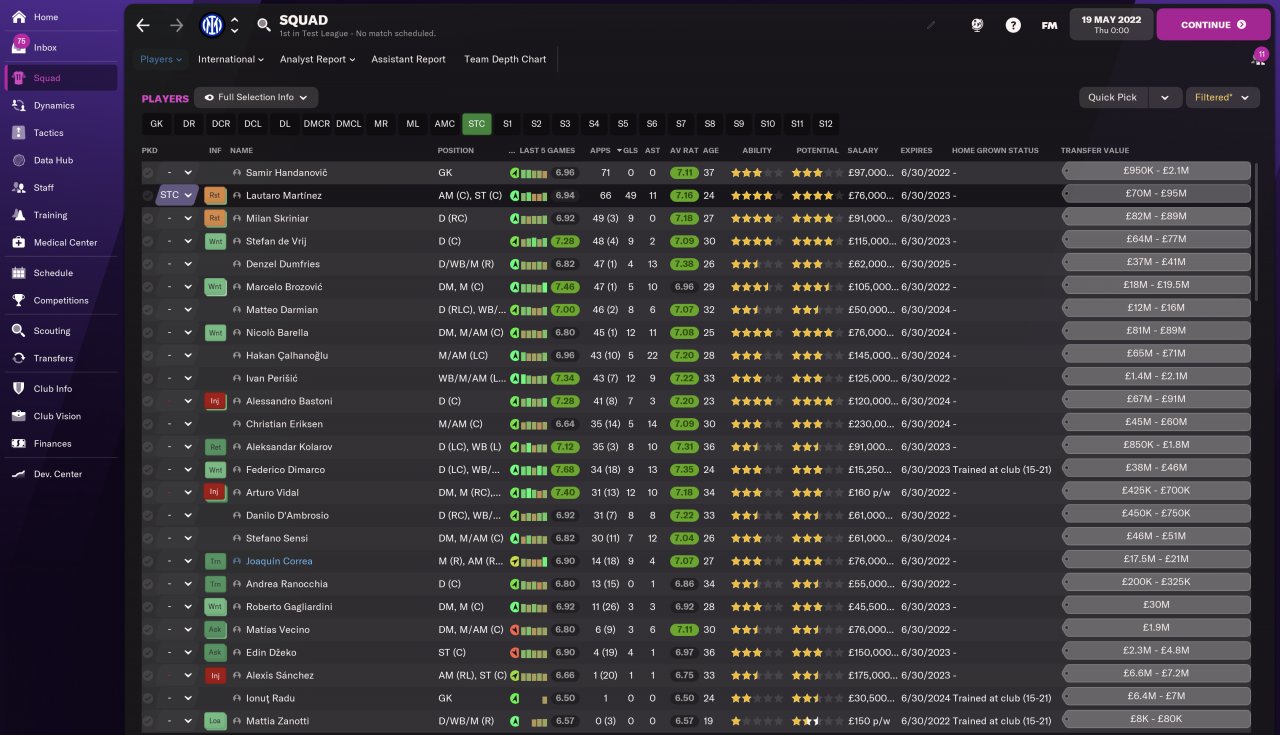
Task: Click the Inter club badge
Action: pos(212,25)
